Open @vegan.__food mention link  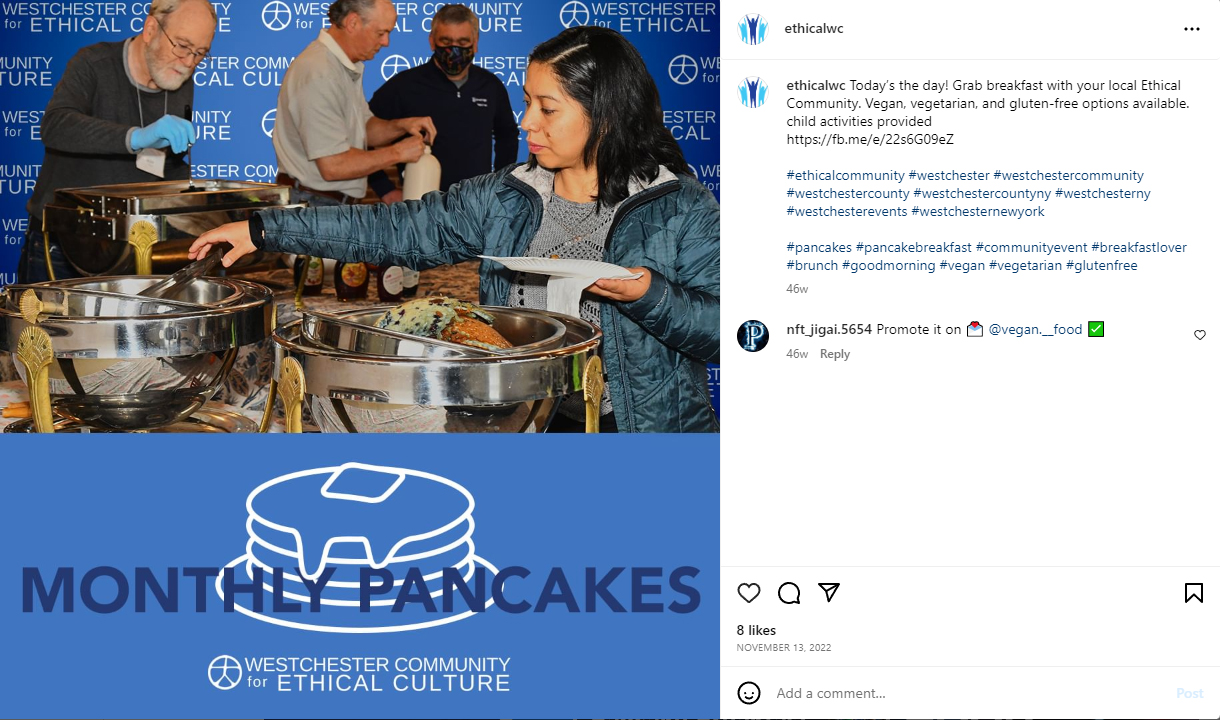[1035, 329]
